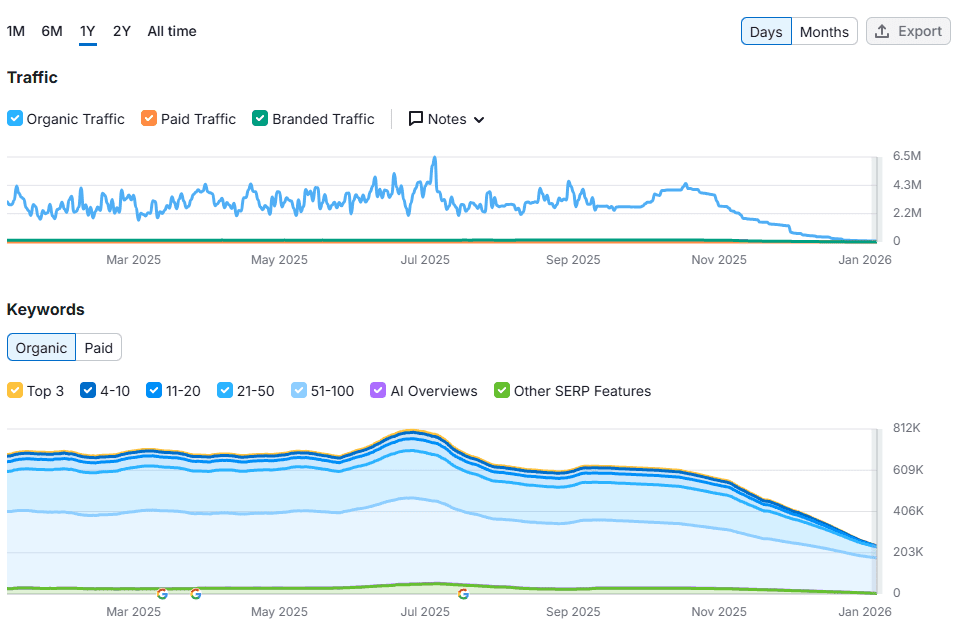Show the All time range
This screenshot has height=638, width=962.
point(172,31)
